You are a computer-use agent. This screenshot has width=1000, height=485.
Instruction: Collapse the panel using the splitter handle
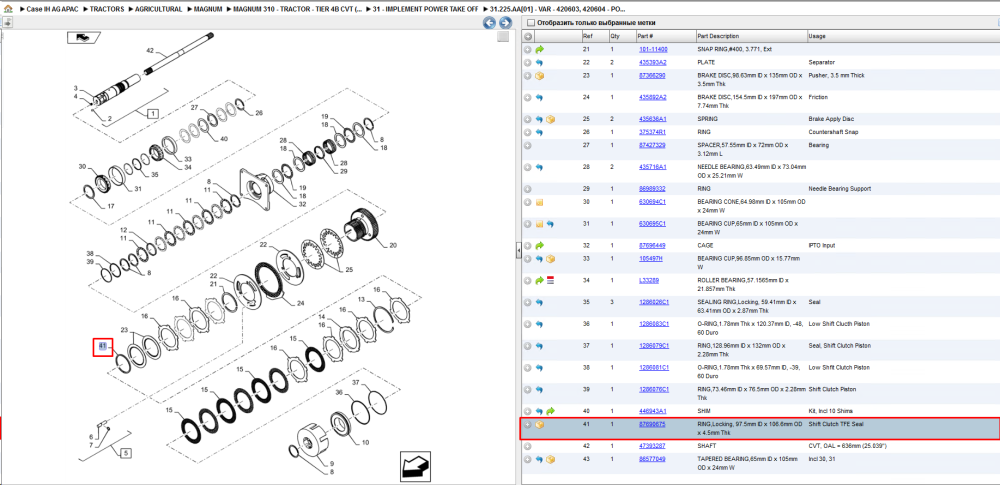click(x=517, y=252)
